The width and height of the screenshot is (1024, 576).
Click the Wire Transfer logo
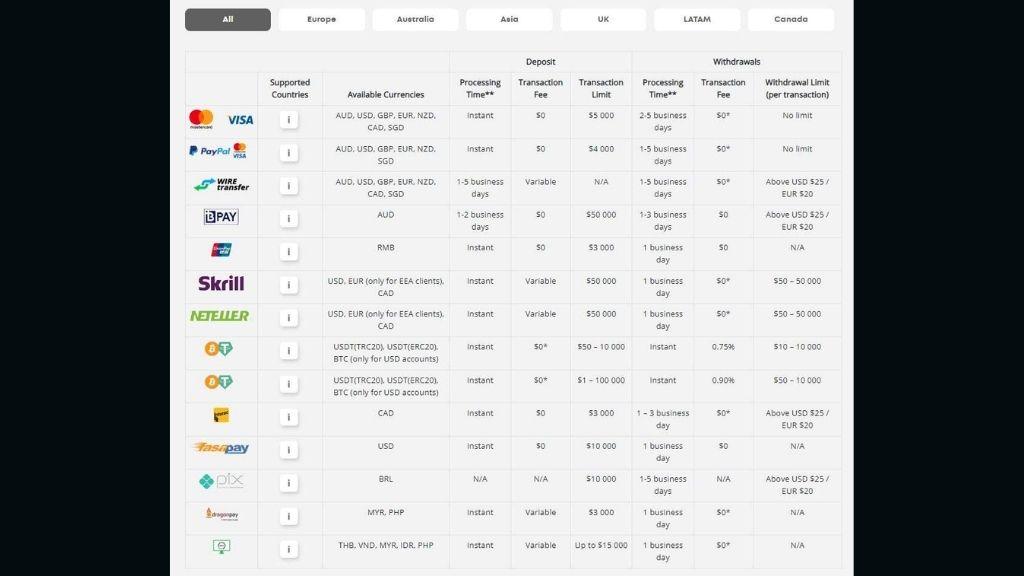coord(221,185)
